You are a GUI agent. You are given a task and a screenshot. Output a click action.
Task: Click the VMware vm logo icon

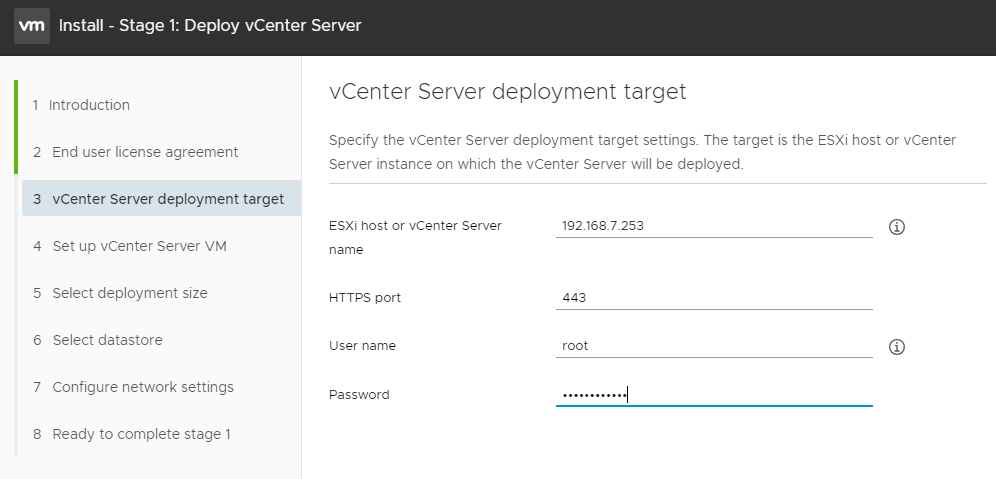tap(32, 26)
